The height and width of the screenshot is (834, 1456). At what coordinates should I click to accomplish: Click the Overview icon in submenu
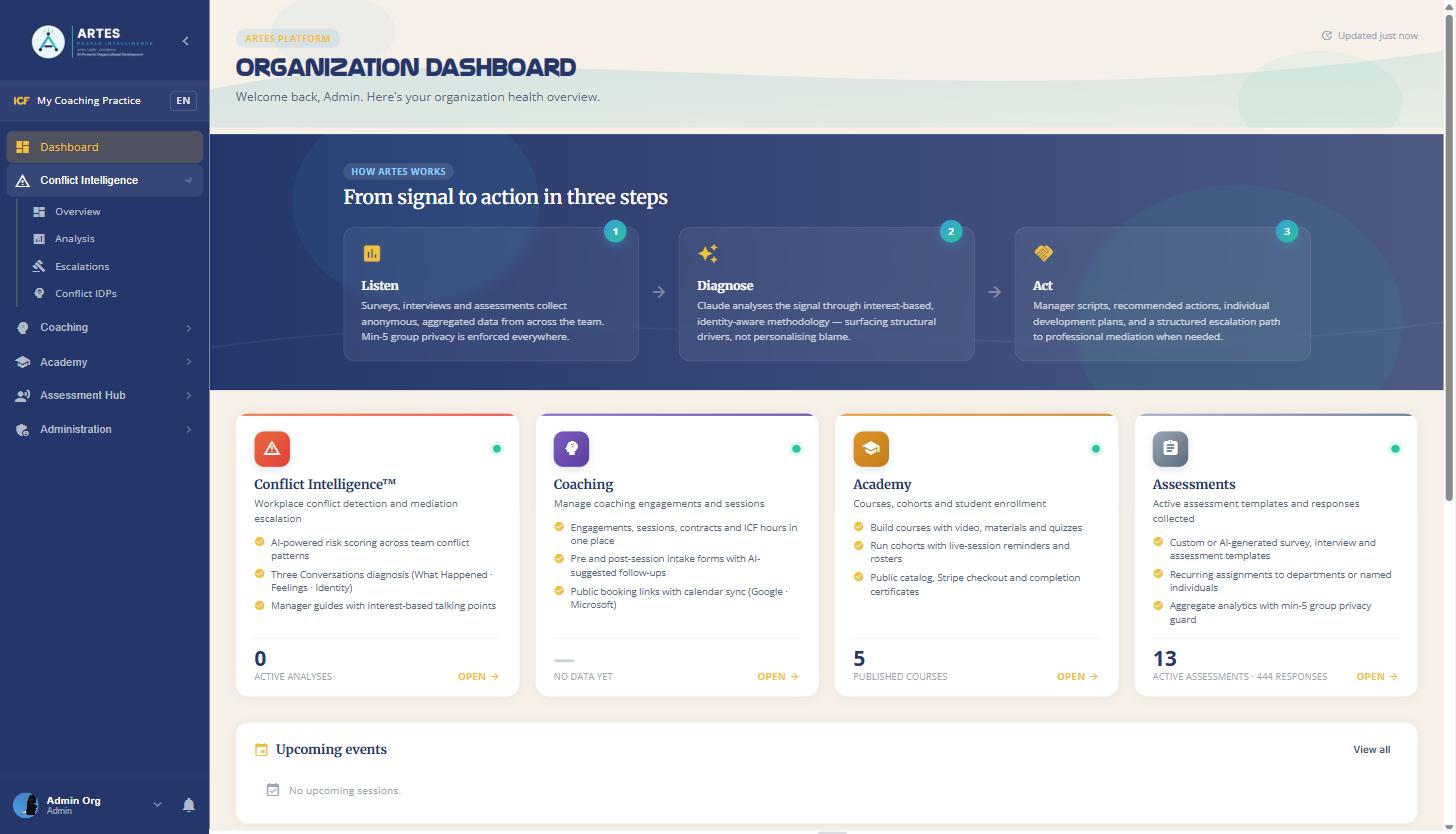[39, 212]
